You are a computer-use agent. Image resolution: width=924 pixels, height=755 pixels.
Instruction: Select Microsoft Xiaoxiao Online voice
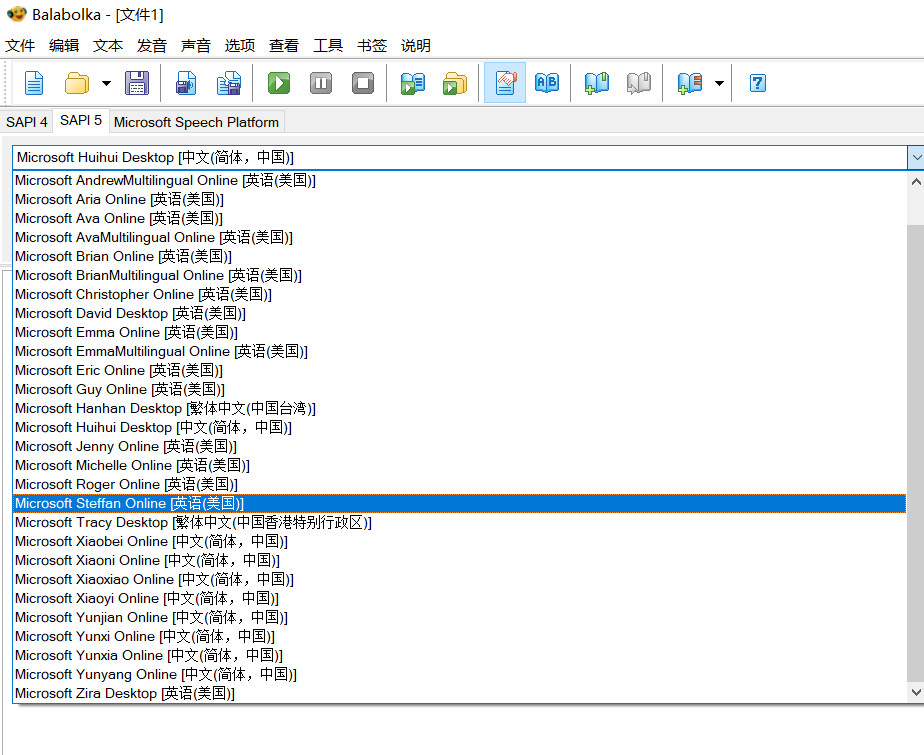(460, 579)
